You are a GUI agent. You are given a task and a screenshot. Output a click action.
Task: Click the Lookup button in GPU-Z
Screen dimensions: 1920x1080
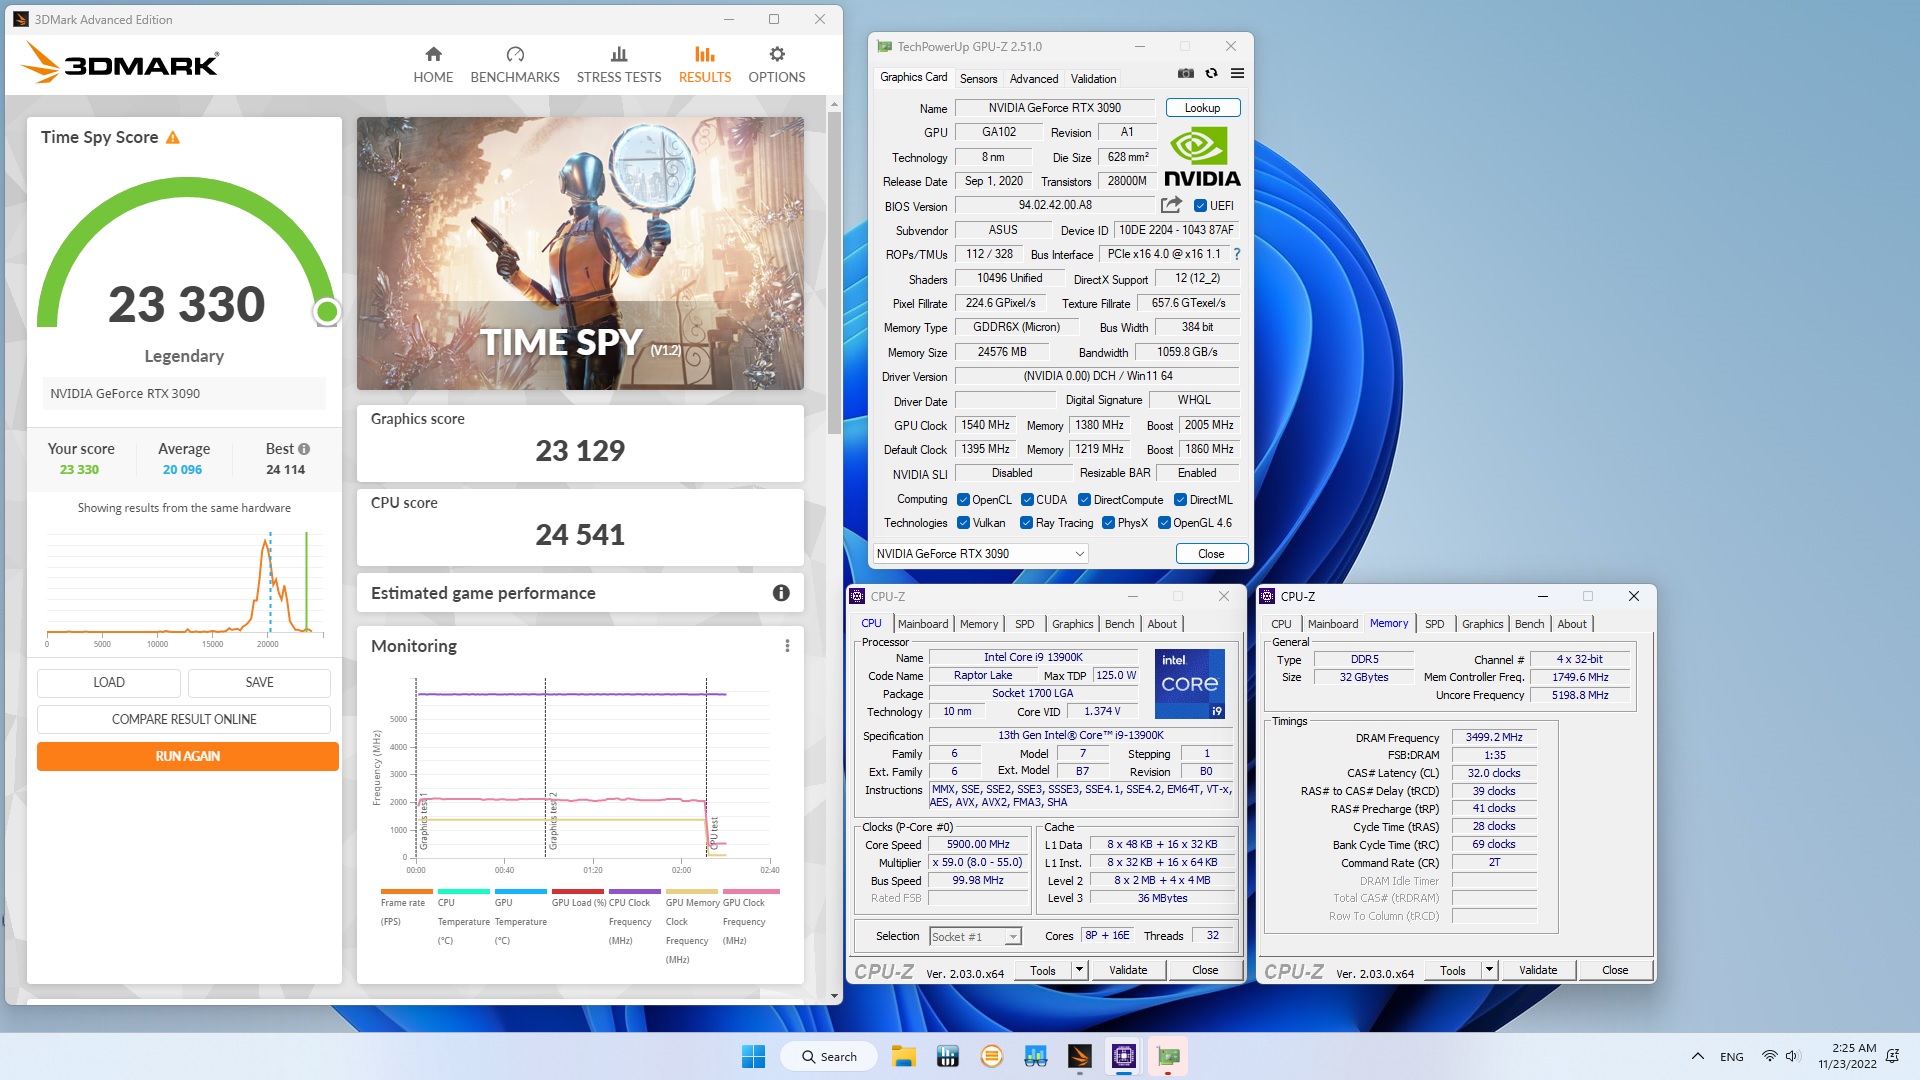point(1203,108)
